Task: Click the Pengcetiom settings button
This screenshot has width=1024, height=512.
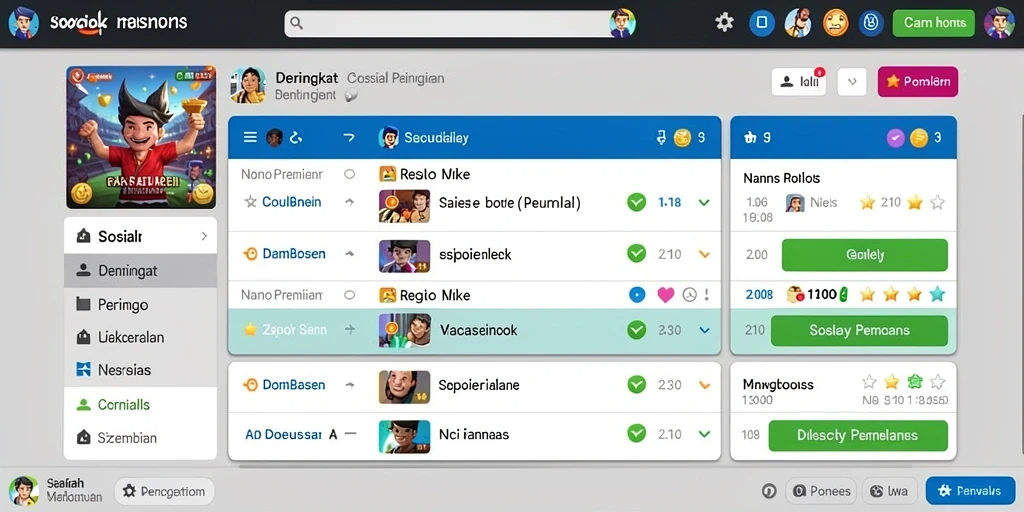Action: pos(164,492)
